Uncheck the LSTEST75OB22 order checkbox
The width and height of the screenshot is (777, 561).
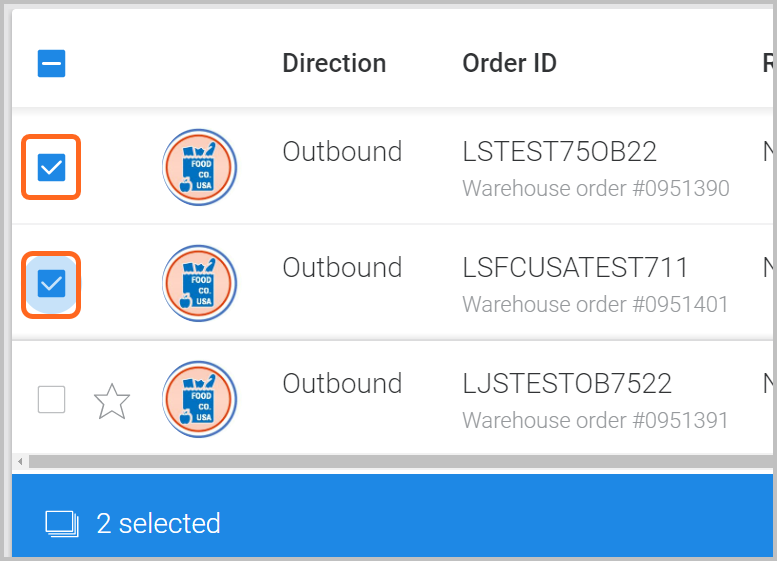(52, 168)
